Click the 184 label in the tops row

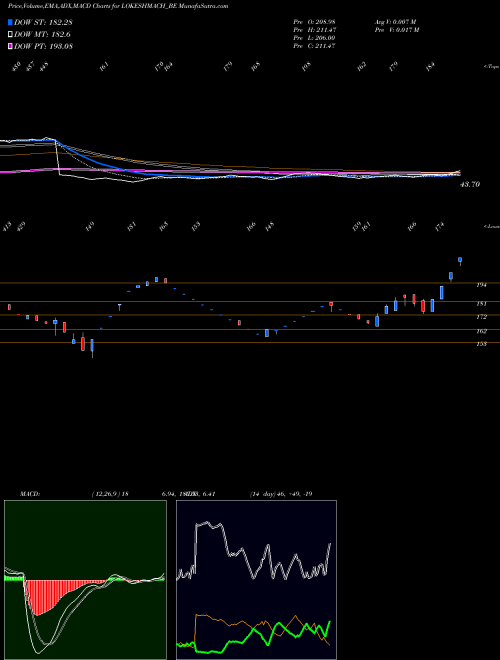click(430, 66)
